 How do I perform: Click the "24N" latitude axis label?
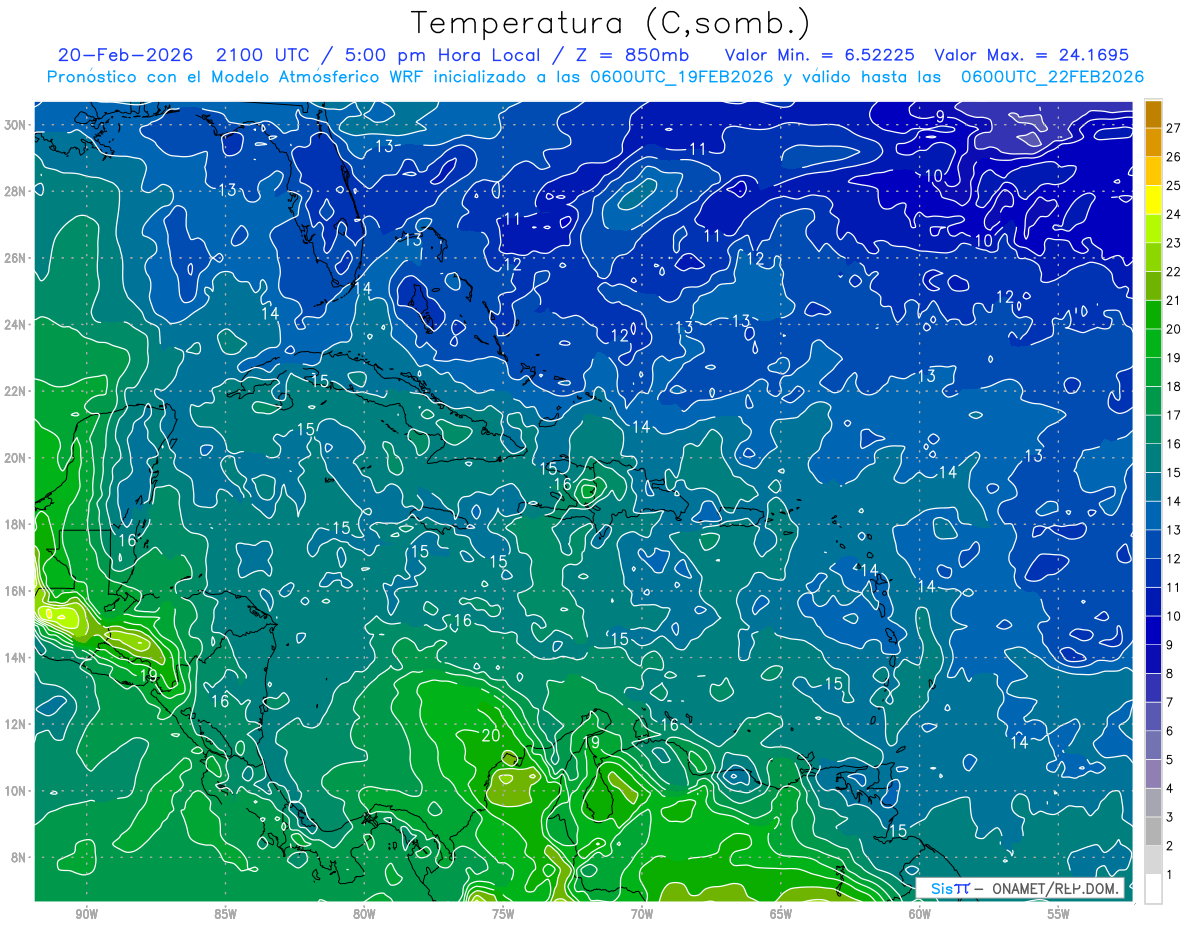(16, 325)
